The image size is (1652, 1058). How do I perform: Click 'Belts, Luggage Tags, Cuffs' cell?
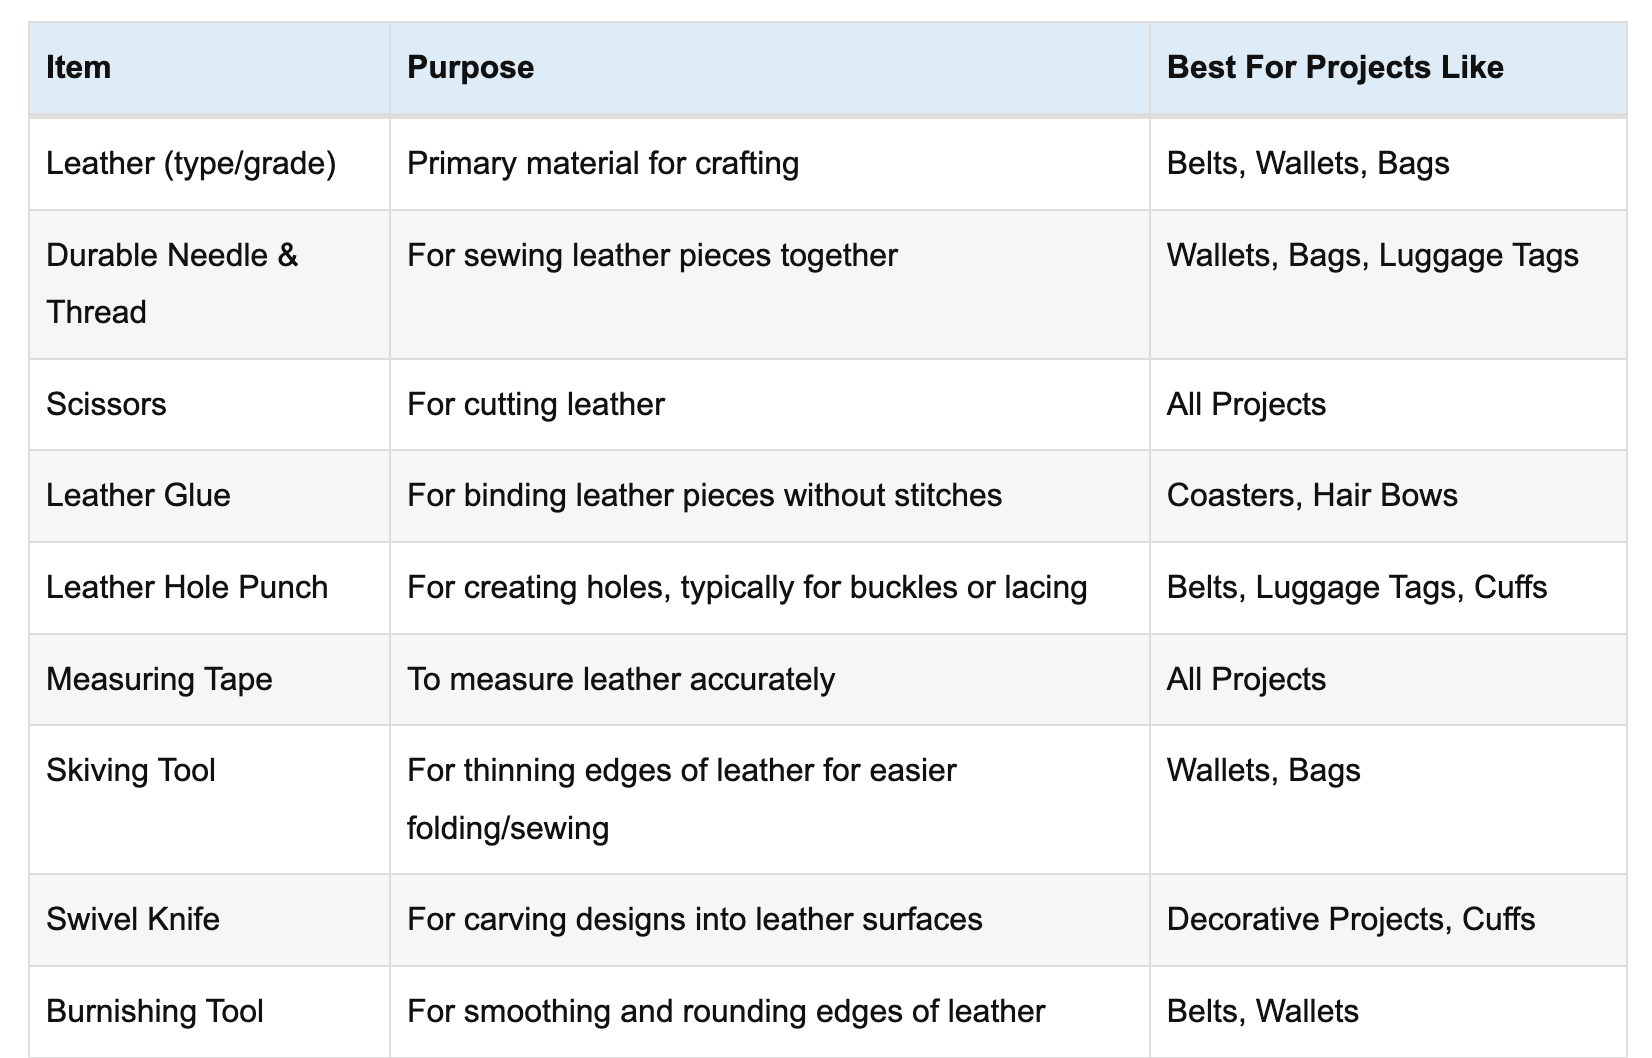coord(1388,588)
